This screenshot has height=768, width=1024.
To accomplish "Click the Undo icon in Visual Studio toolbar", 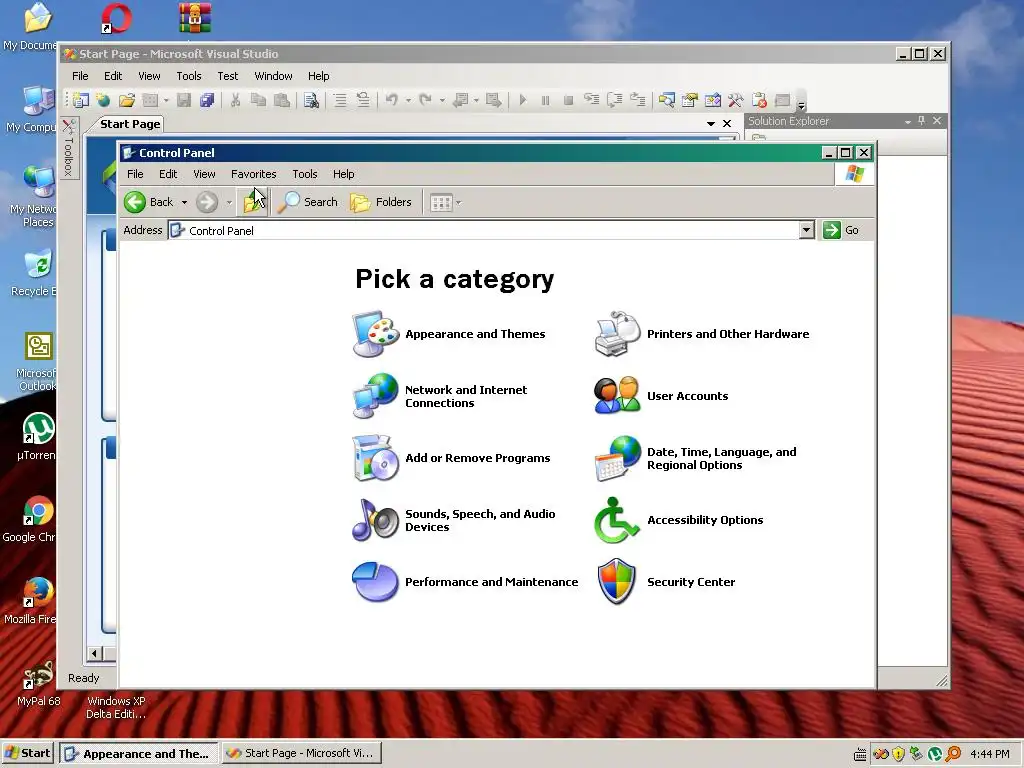I will (392, 100).
